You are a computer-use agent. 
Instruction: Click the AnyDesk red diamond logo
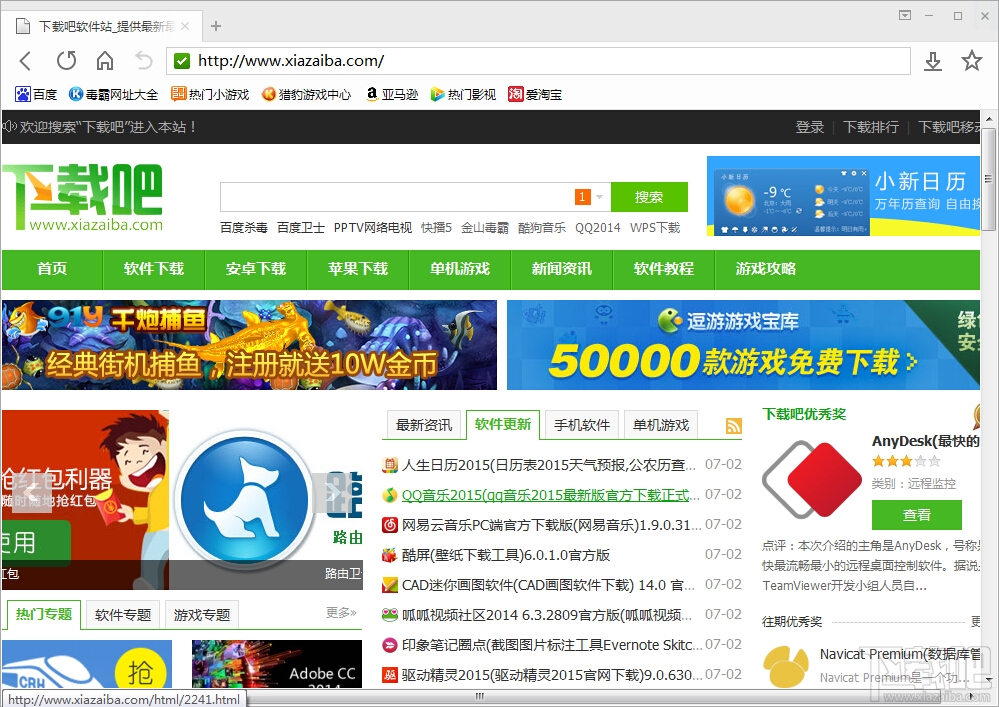pyautogui.click(x=812, y=480)
